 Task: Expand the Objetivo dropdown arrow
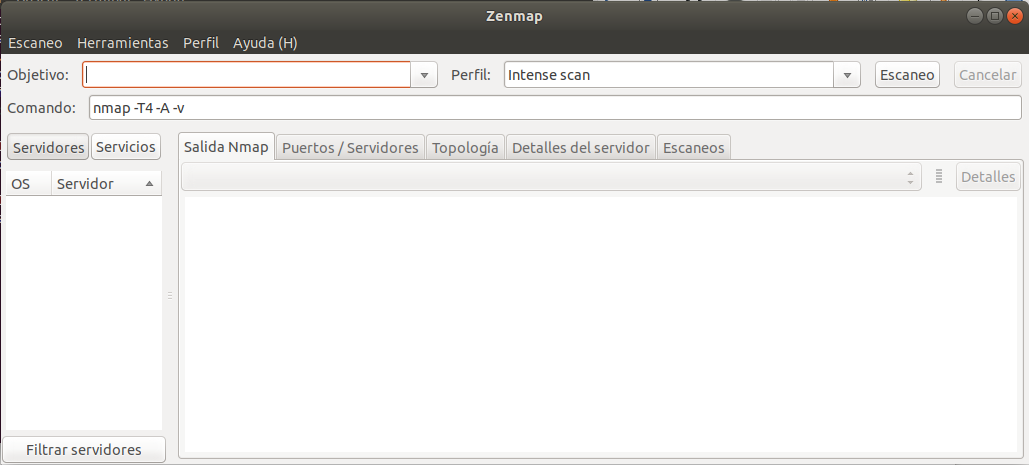click(x=425, y=75)
